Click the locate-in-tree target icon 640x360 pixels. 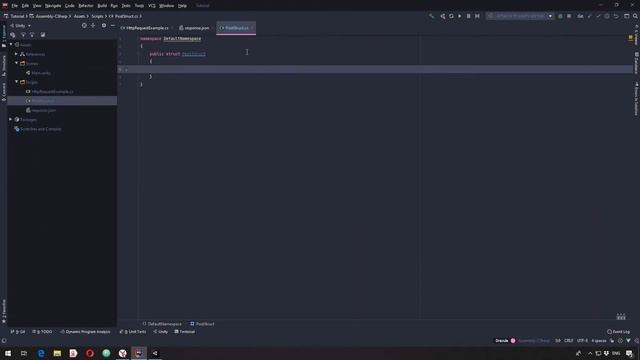click(84, 25)
